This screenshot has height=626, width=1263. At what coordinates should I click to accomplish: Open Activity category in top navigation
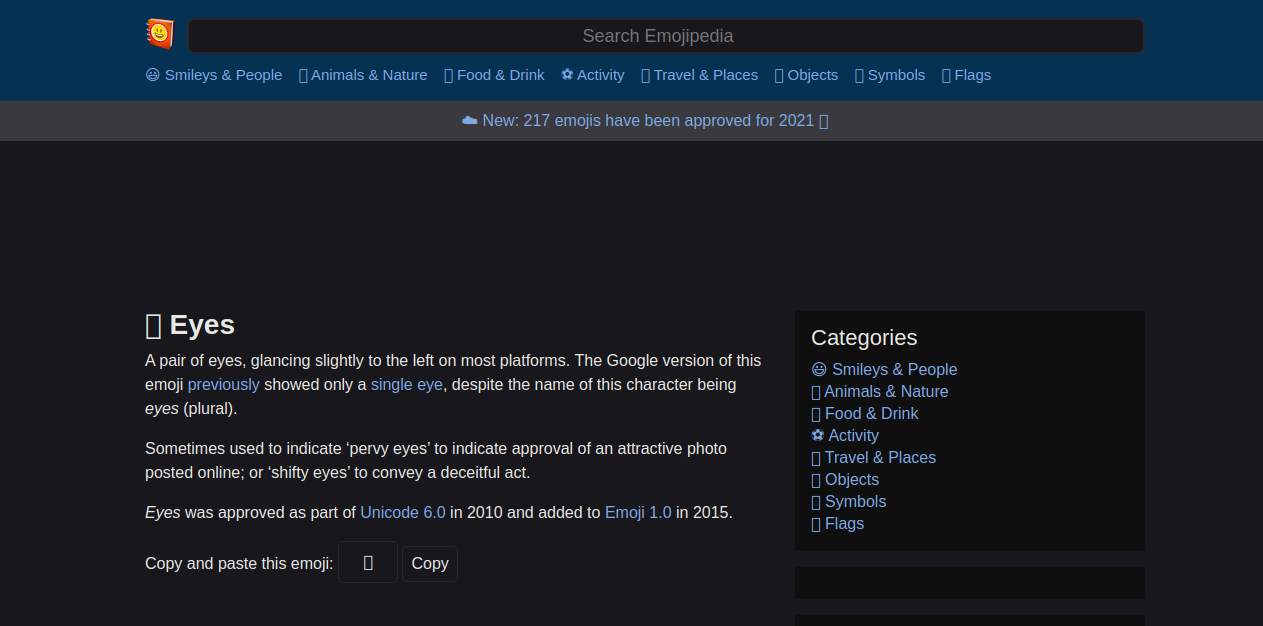tap(593, 75)
